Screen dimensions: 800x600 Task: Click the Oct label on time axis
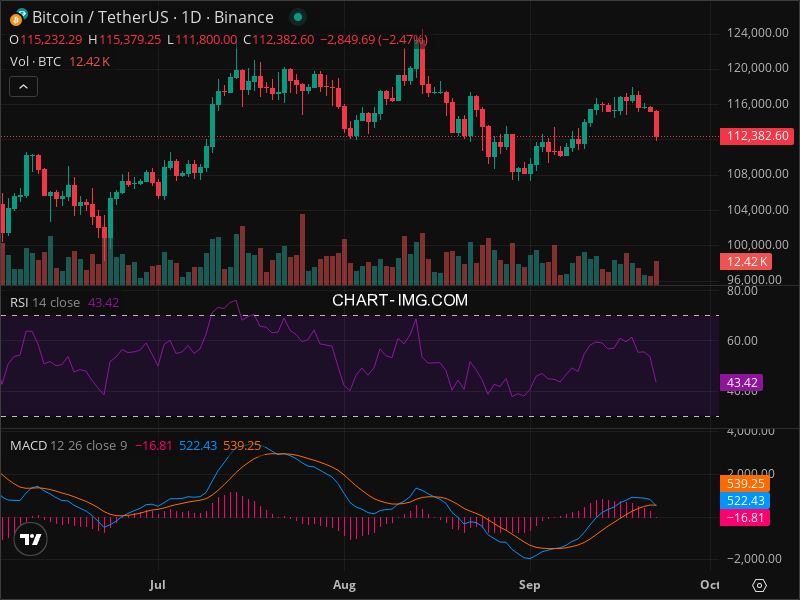[x=709, y=583]
